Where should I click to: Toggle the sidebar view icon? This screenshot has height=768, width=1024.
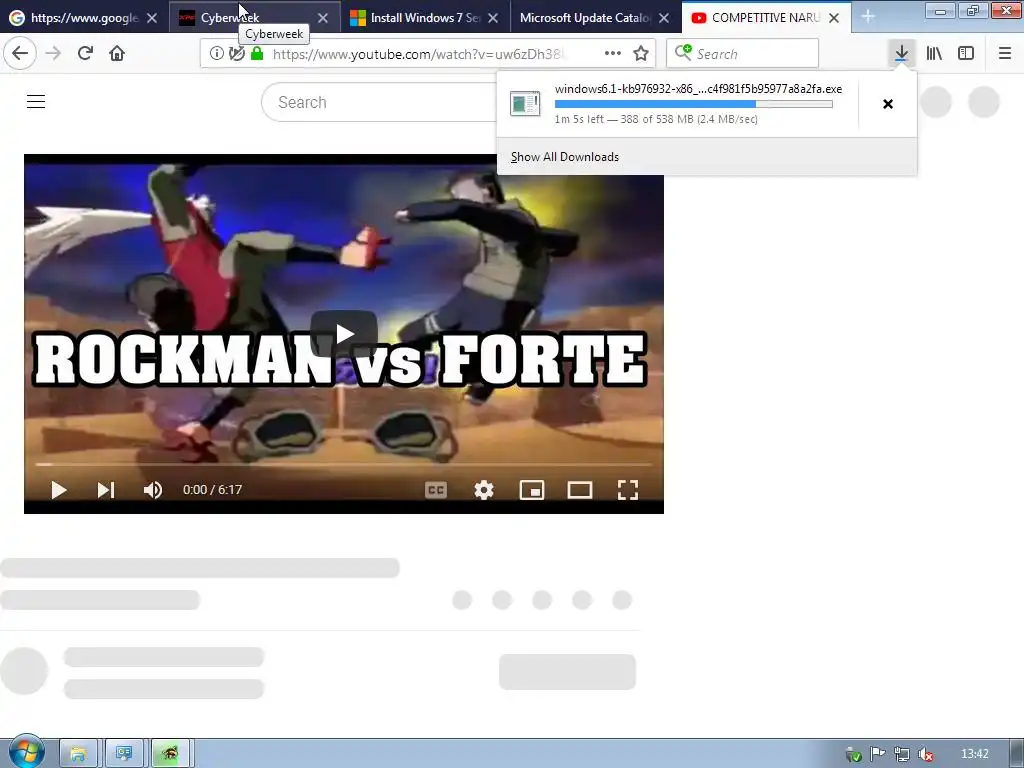[x=966, y=53]
